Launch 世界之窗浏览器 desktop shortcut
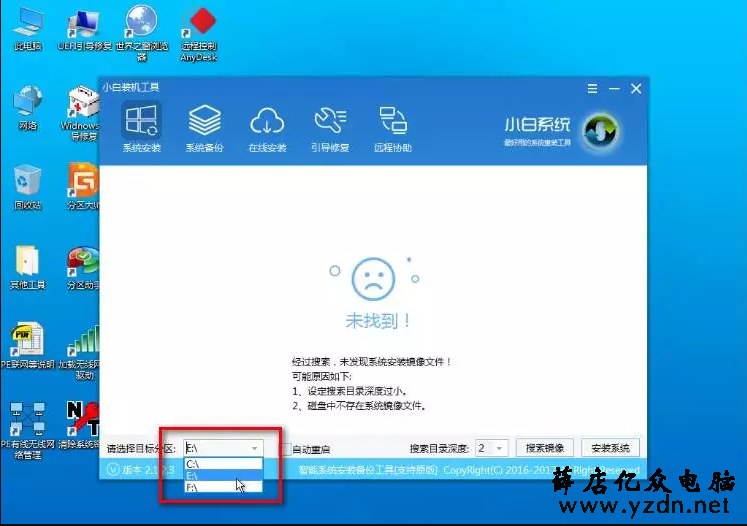The height and width of the screenshot is (526, 747). tap(141, 33)
